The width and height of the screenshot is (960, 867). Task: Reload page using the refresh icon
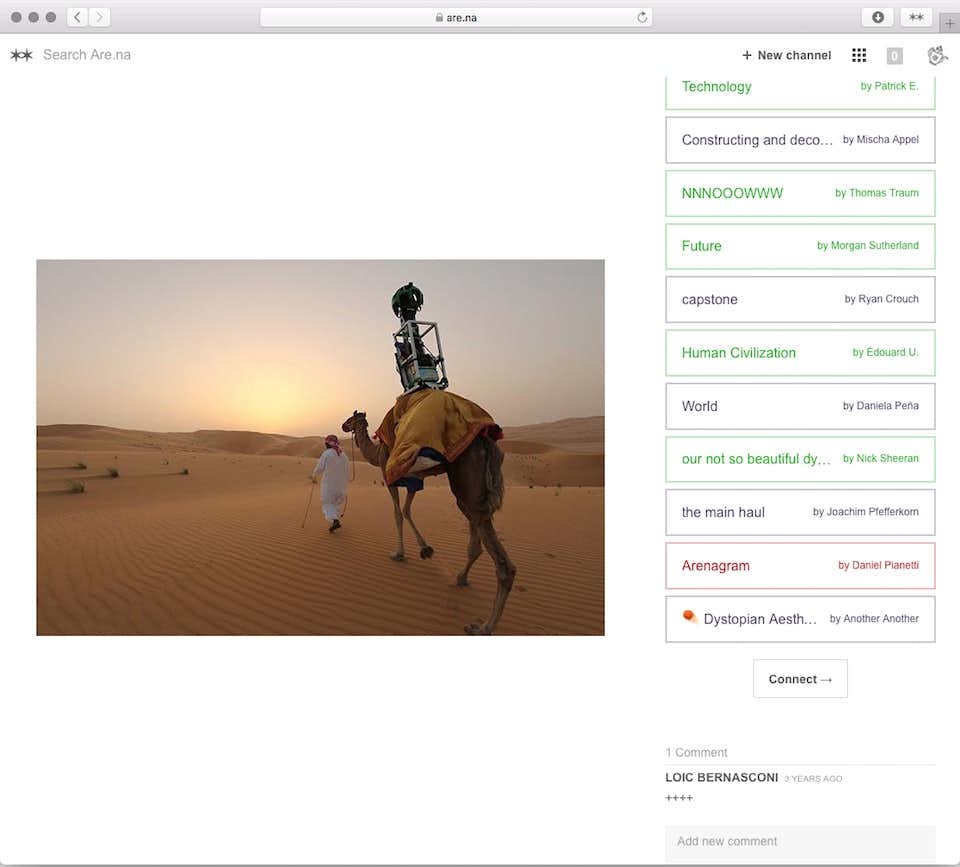pos(642,17)
